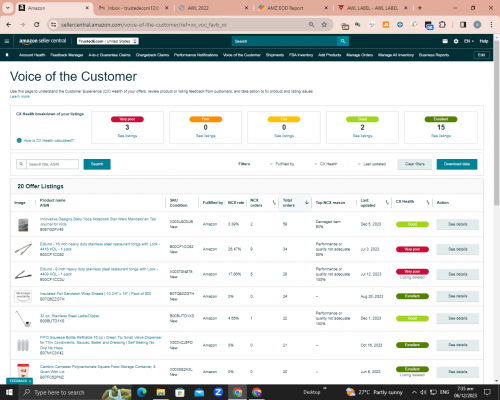Click the Edit button on navigation bar
The height and width of the screenshot is (400, 500).
pos(481,55)
